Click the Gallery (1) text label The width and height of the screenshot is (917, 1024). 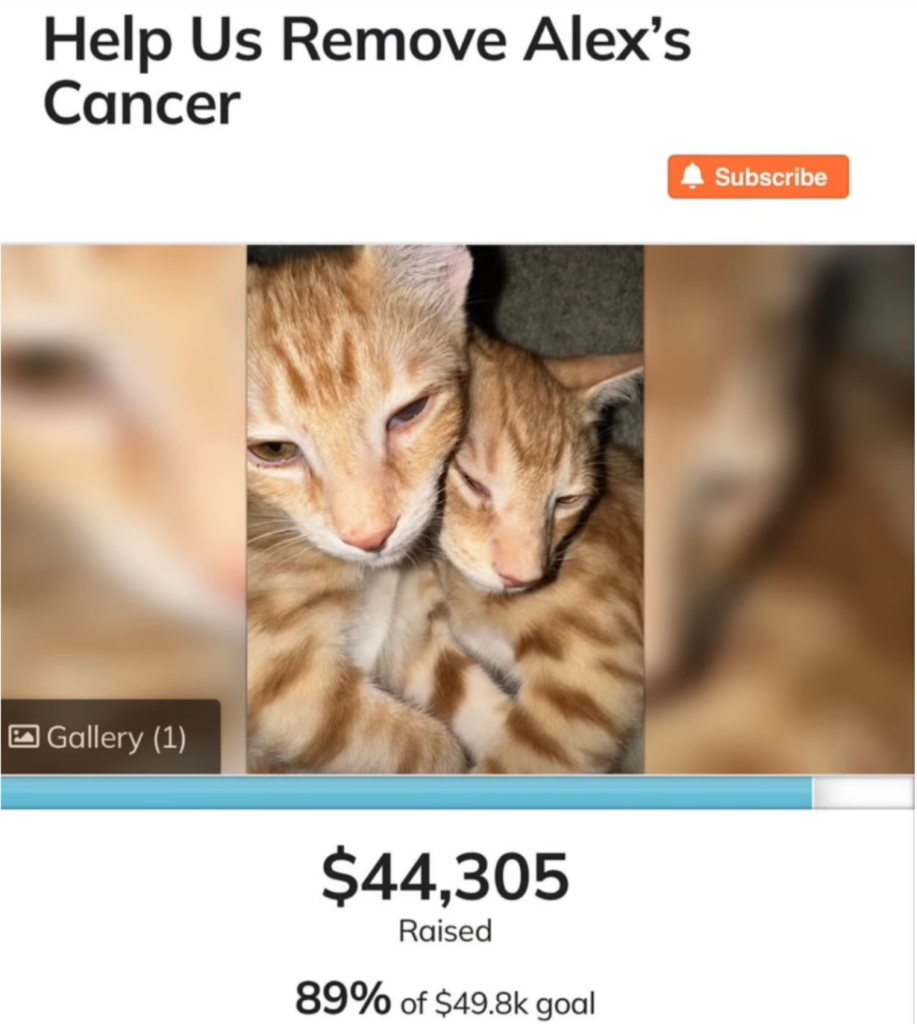116,738
